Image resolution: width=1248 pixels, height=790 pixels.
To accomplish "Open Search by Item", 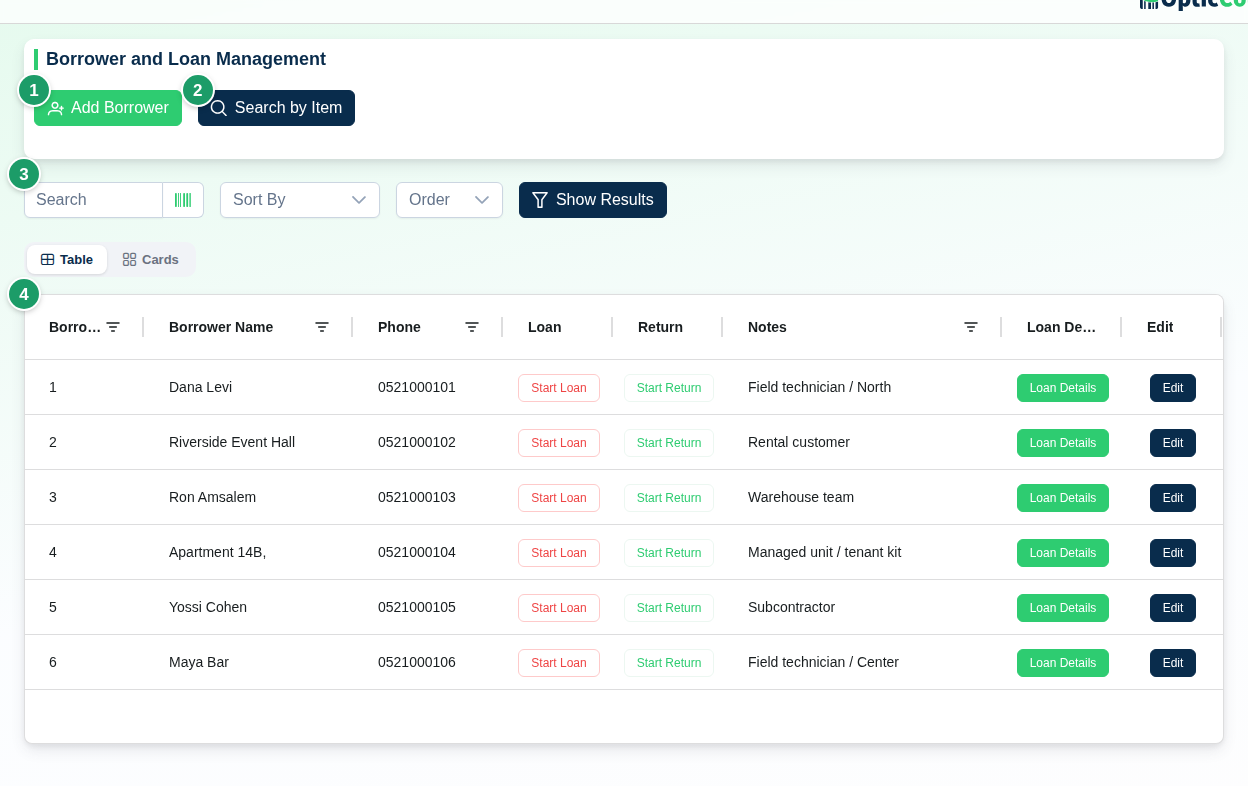I will pyautogui.click(x=276, y=108).
